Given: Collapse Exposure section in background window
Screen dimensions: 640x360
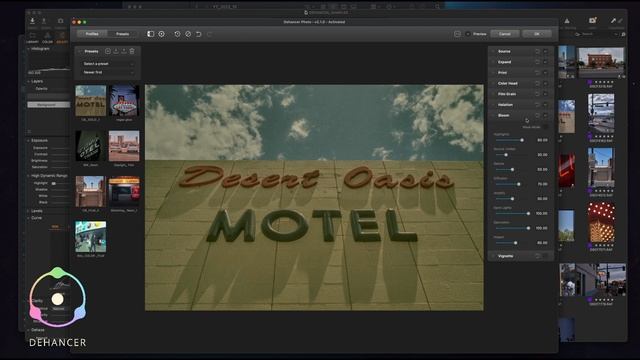Looking at the screenshot, I should click(x=29, y=141).
